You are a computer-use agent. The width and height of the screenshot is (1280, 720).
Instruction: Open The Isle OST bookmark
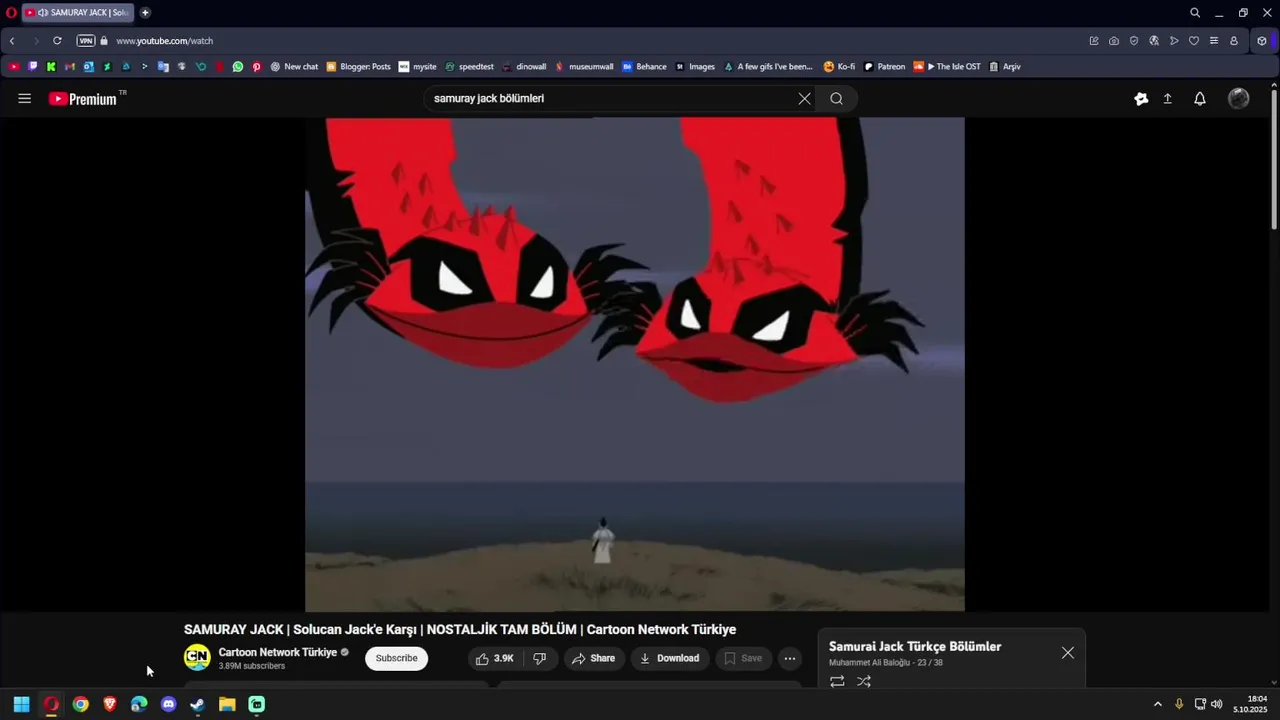946,67
